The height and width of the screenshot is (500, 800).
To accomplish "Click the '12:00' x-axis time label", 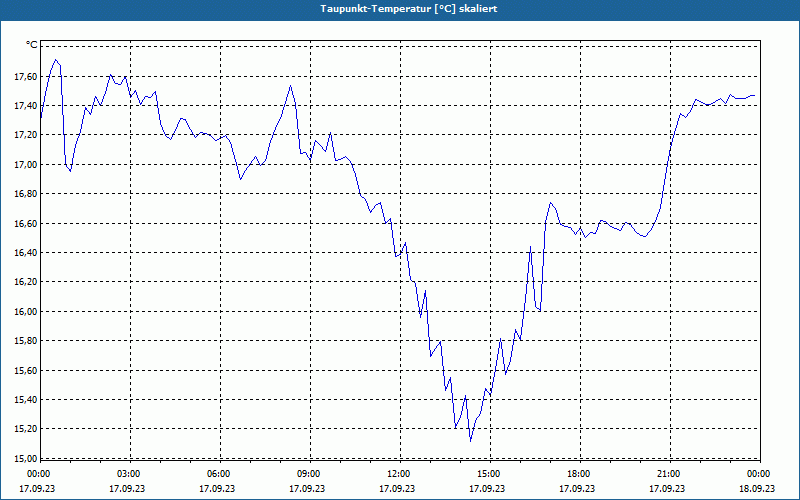I will (x=397, y=474).
